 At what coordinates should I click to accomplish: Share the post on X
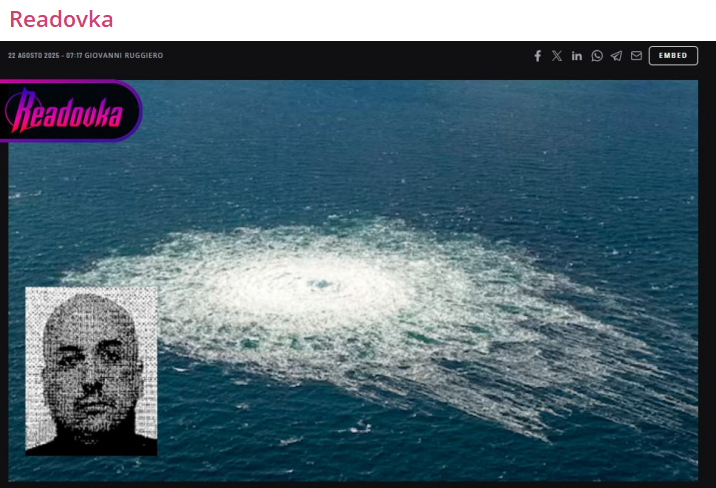point(557,56)
